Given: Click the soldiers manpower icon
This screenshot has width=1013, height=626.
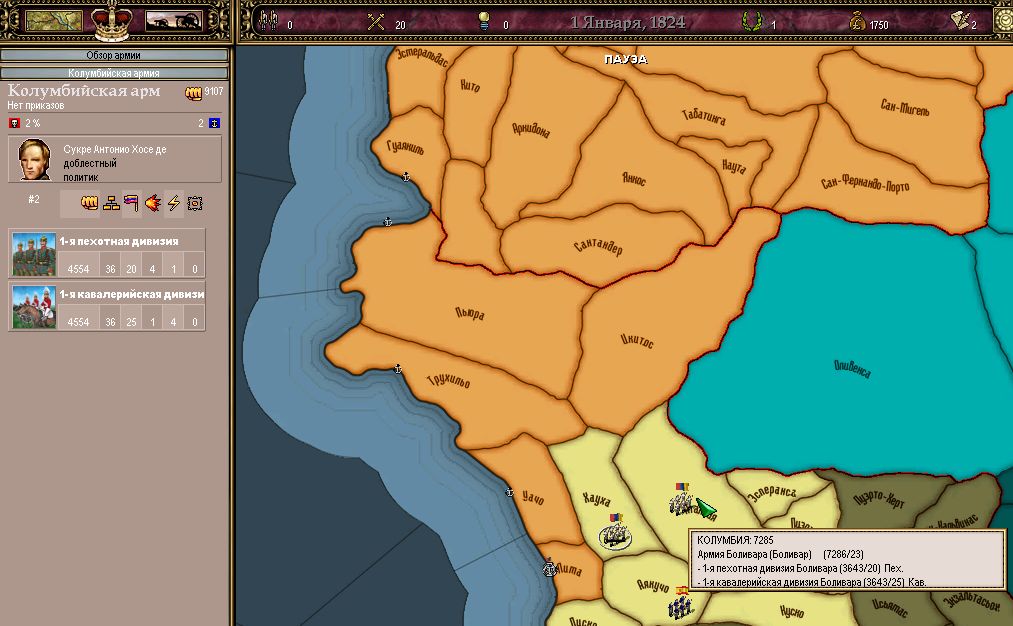Looking at the screenshot, I should tap(267, 21).
